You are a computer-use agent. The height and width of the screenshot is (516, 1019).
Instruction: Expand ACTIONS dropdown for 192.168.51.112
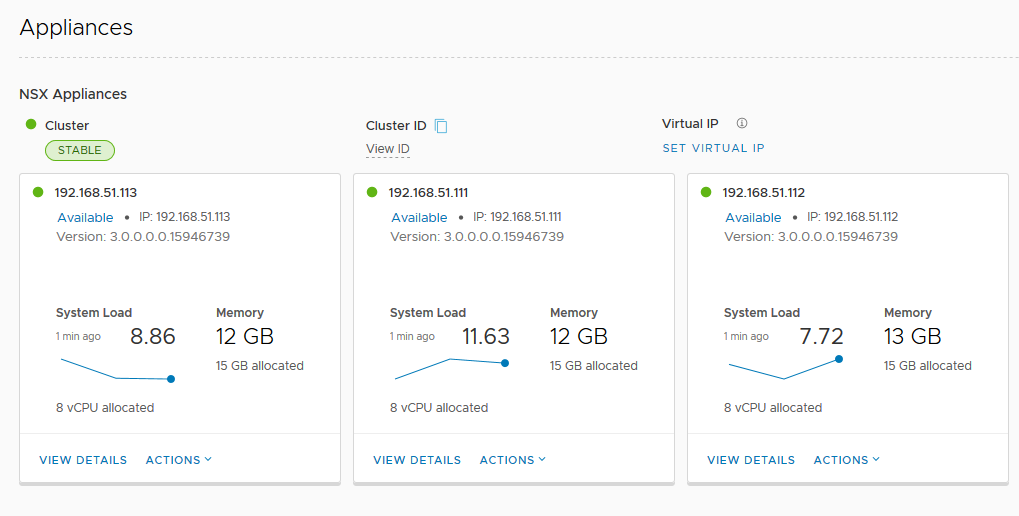coord(847,460)
